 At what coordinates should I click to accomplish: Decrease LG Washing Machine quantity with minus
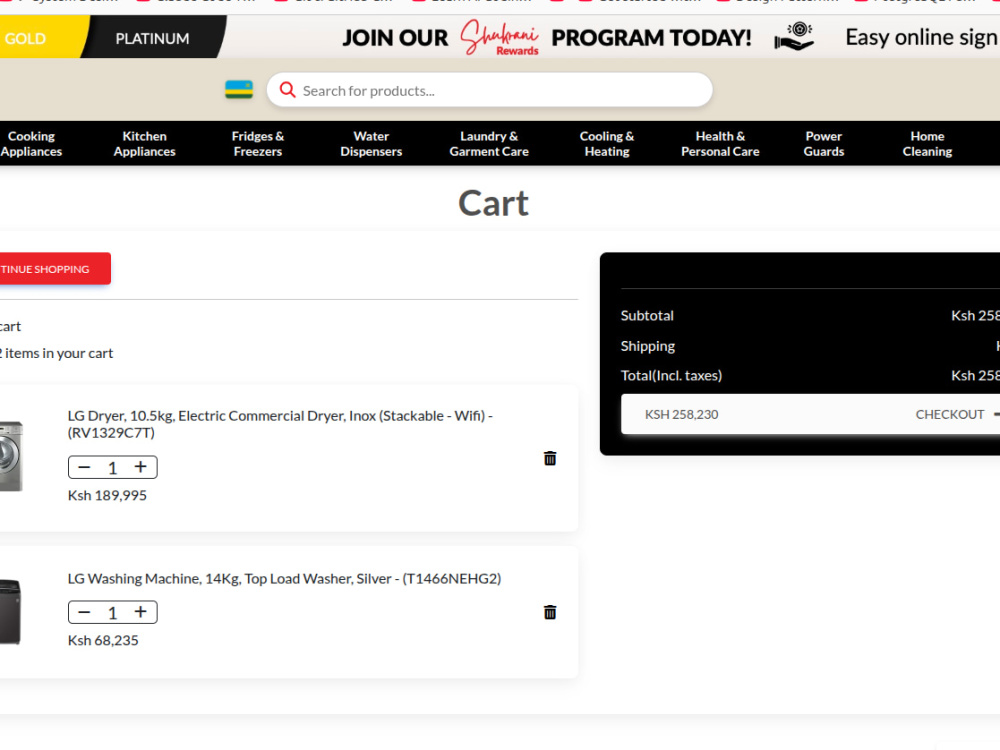tap(84, 612)
